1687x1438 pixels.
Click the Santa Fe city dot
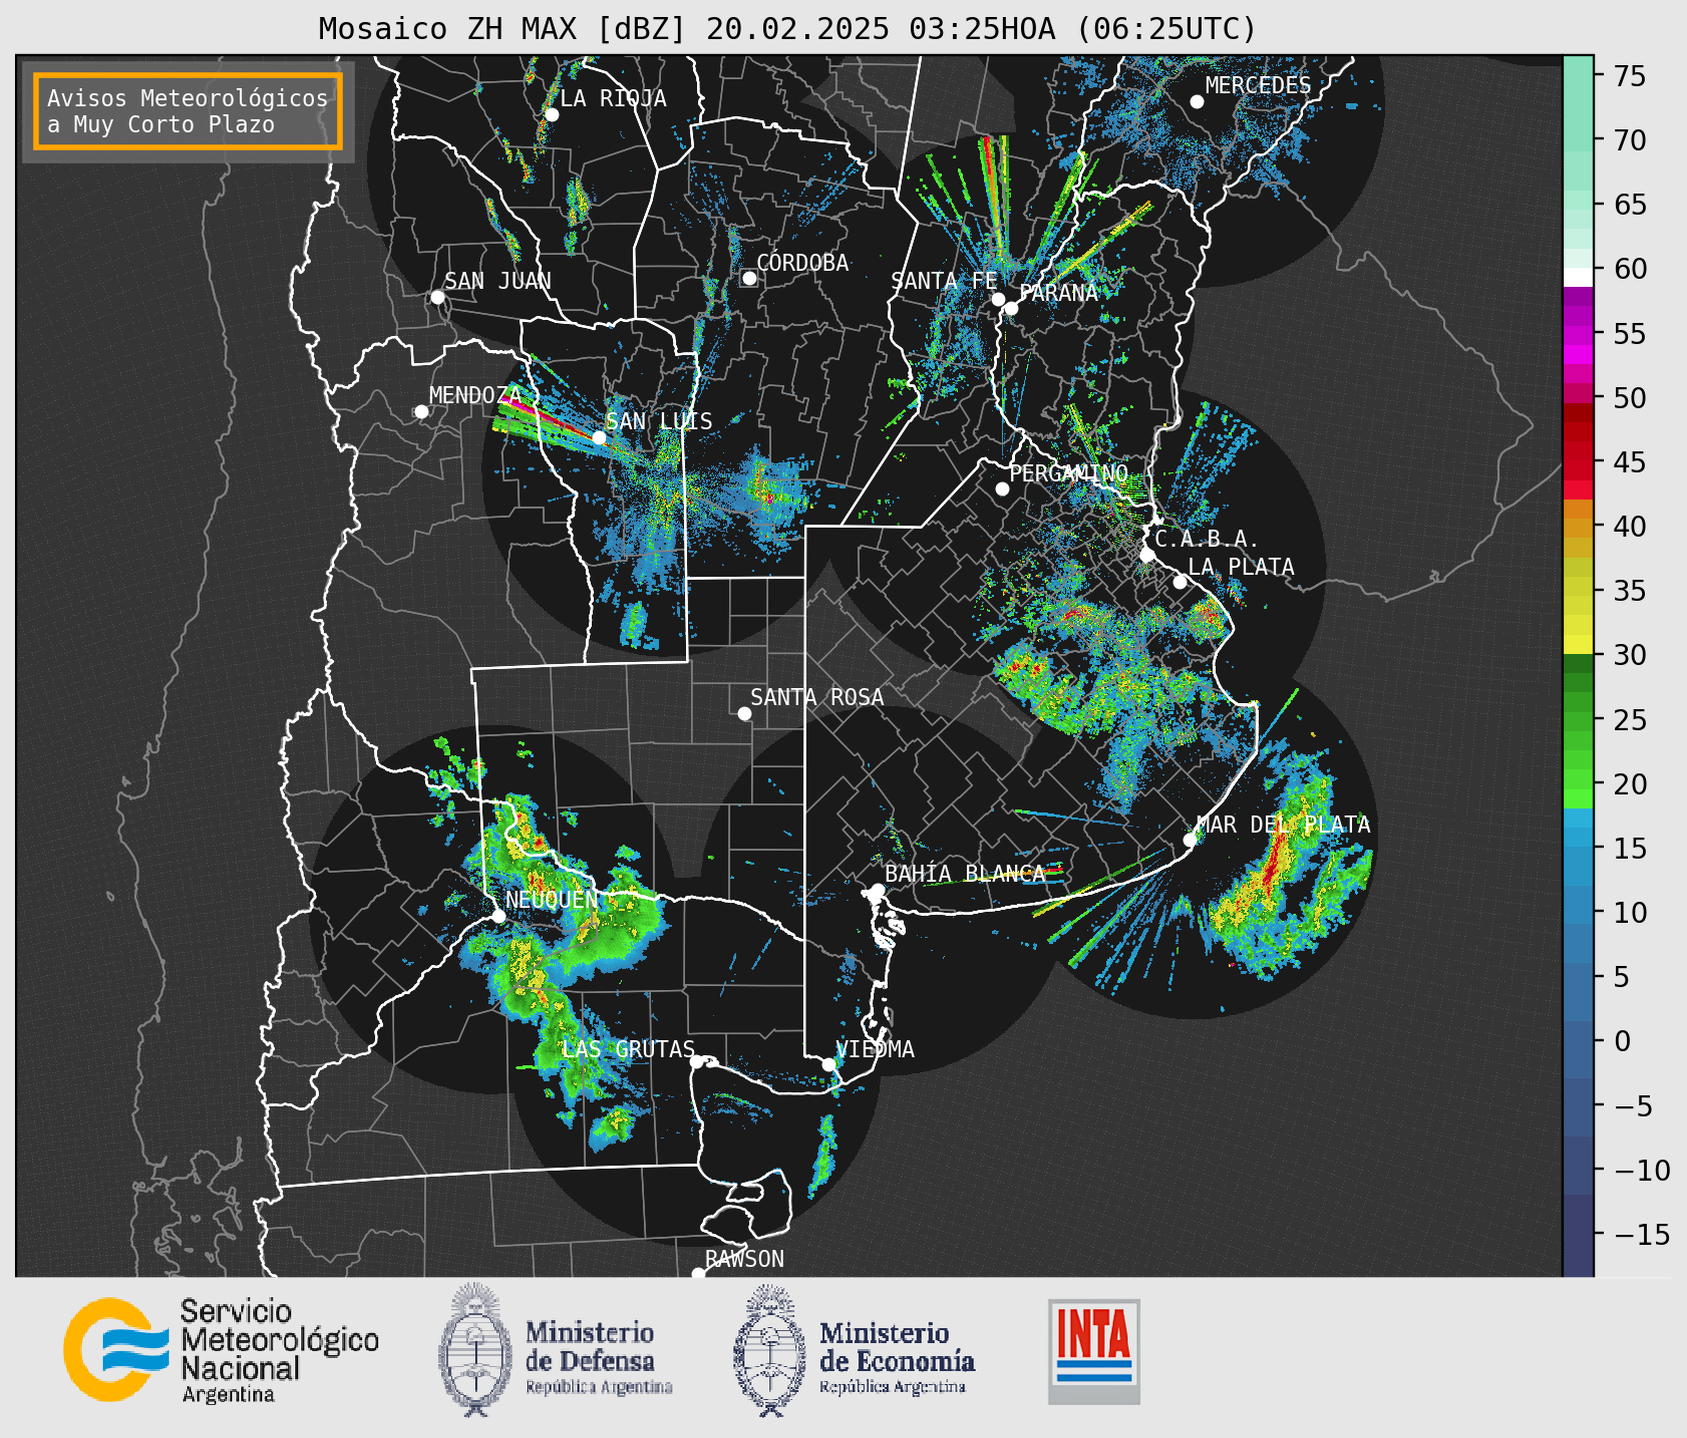[x=998, y=299]
